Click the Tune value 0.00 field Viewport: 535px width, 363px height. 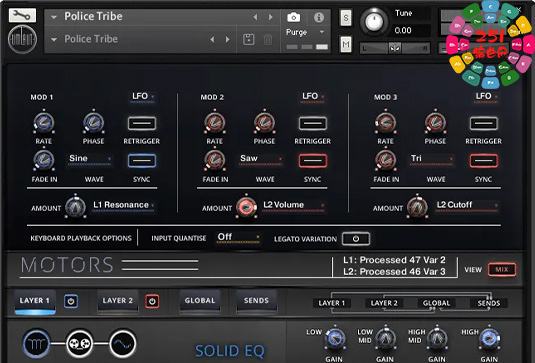click(x=403, y=30)
